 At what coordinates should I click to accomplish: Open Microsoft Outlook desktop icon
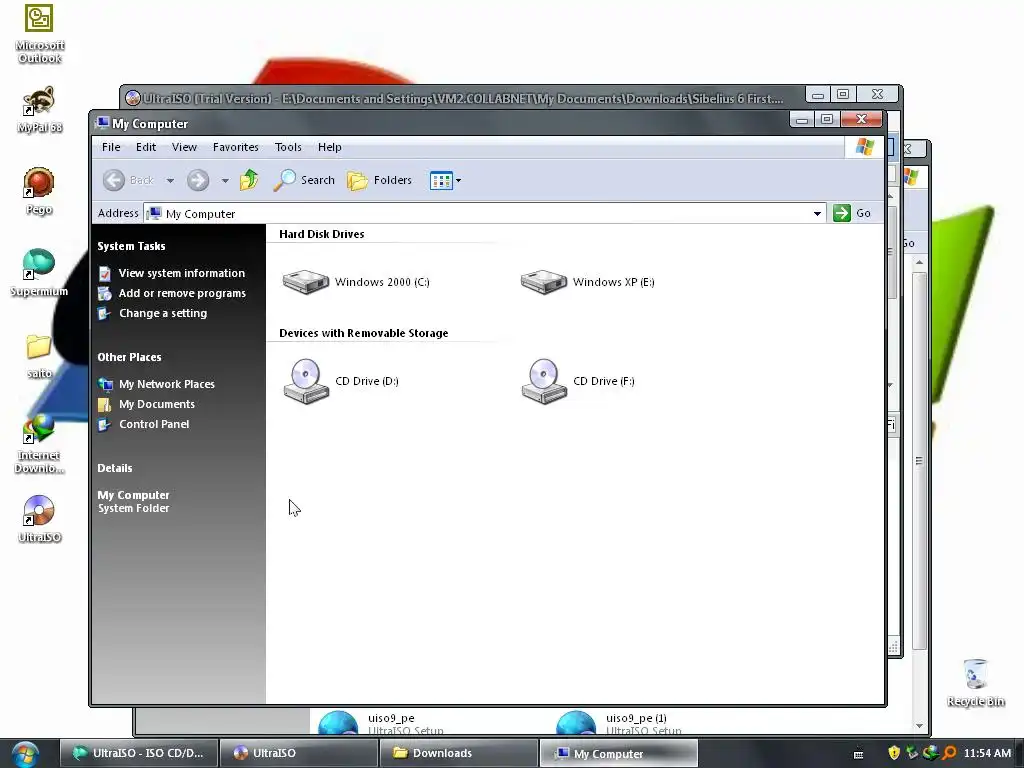(39, 34)
